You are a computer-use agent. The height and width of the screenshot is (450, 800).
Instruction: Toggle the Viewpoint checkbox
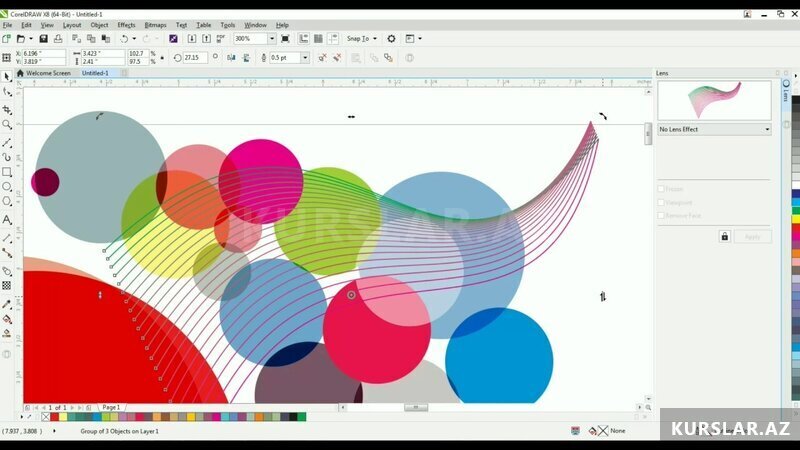click(x=661, y=203)
